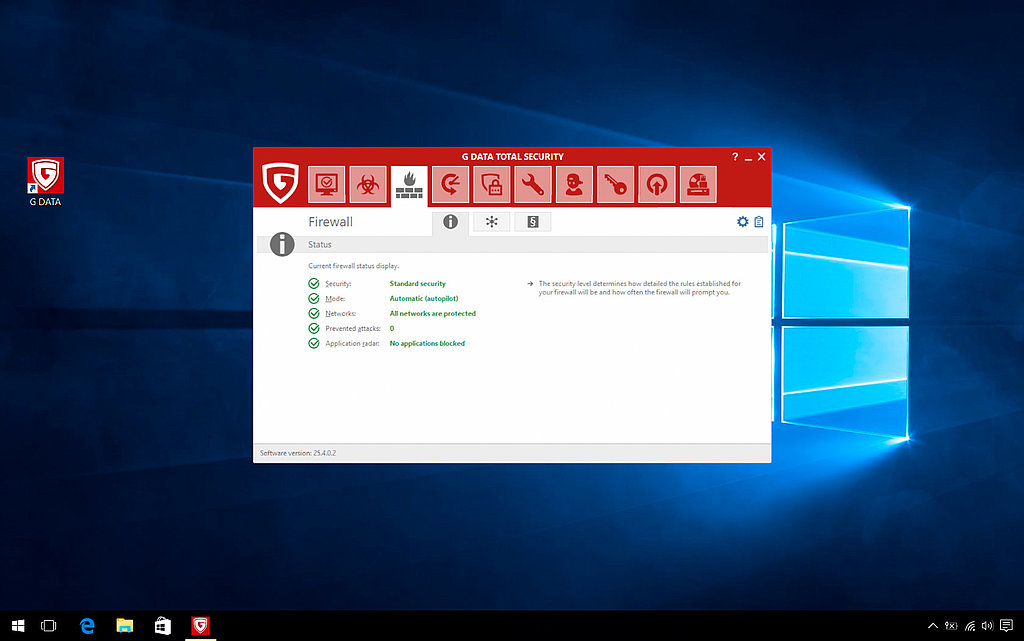Open the help question mark in title bar
This screenshot has width=1024, height=641.
point(735,157)
